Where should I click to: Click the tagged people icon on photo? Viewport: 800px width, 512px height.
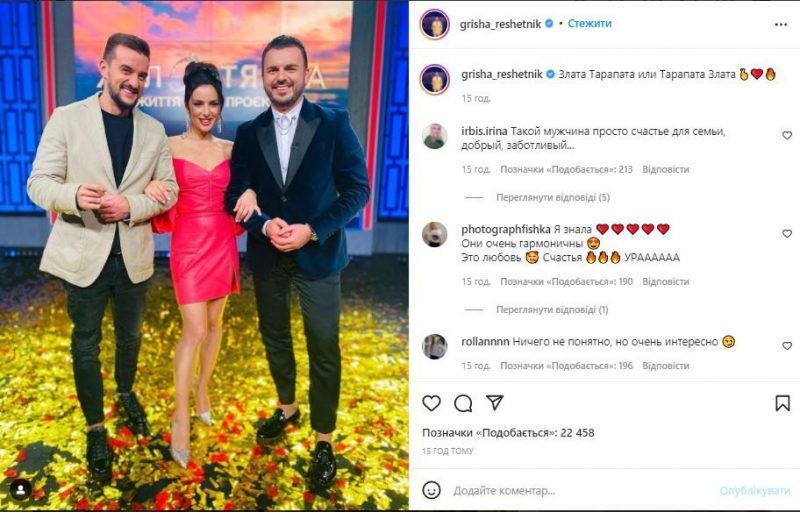(x=20, y=490)
